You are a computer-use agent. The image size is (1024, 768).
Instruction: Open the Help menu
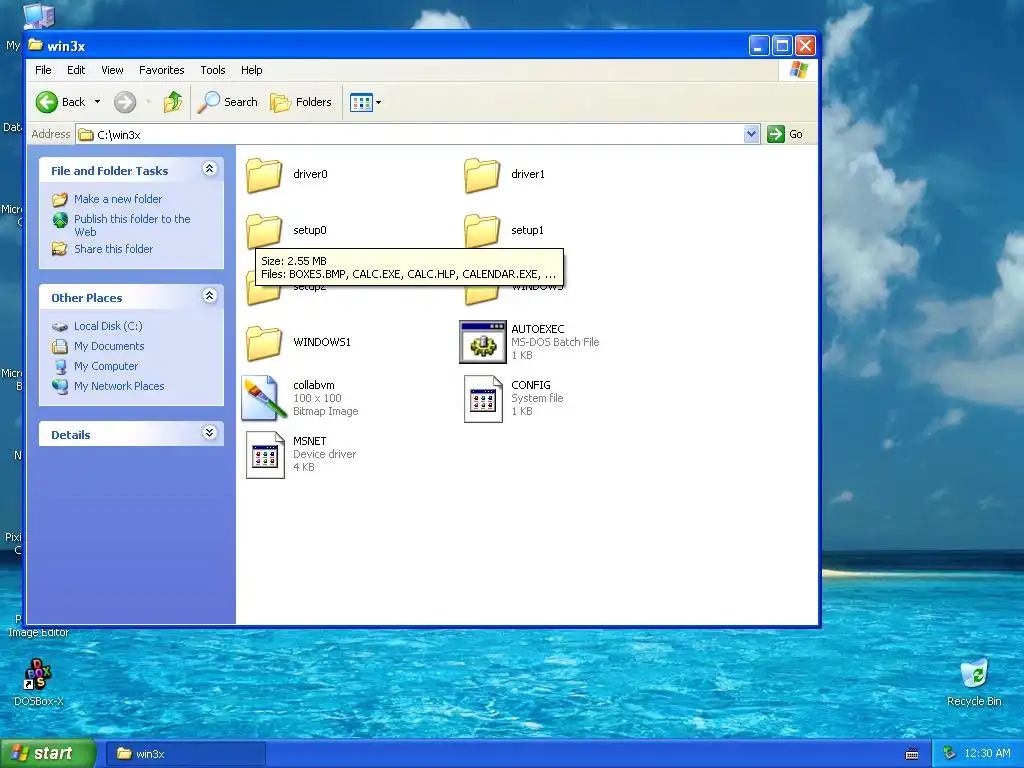pyautogui.click(x=251, y=70)
